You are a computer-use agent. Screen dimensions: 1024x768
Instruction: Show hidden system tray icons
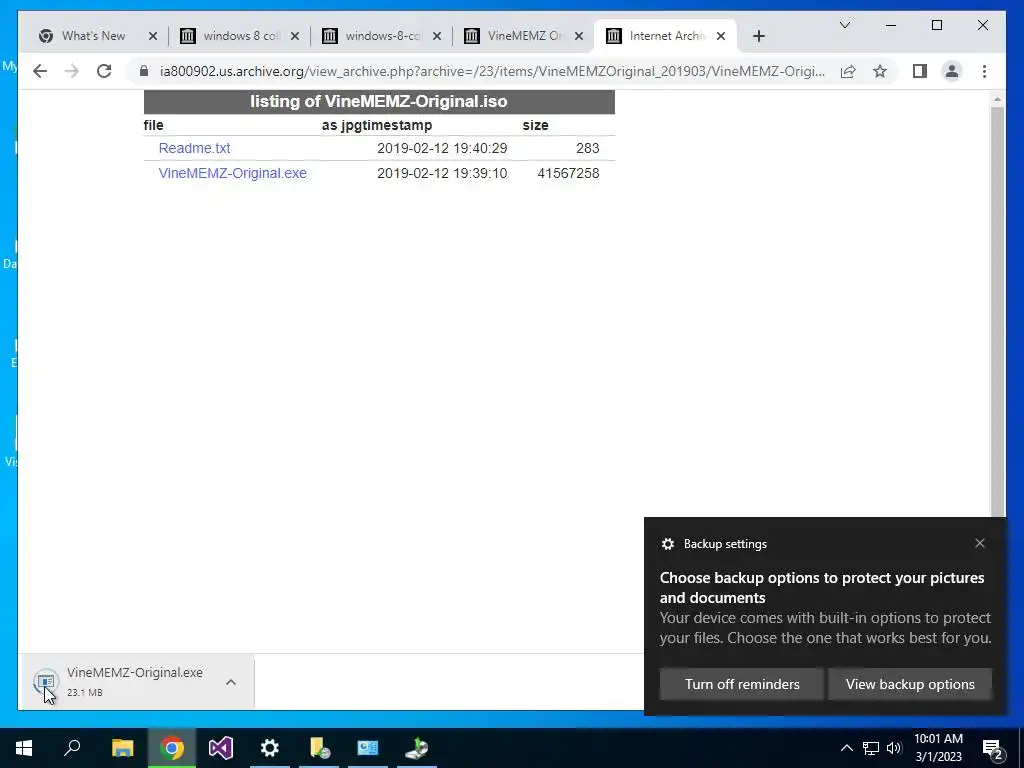(x=846, y=748)
